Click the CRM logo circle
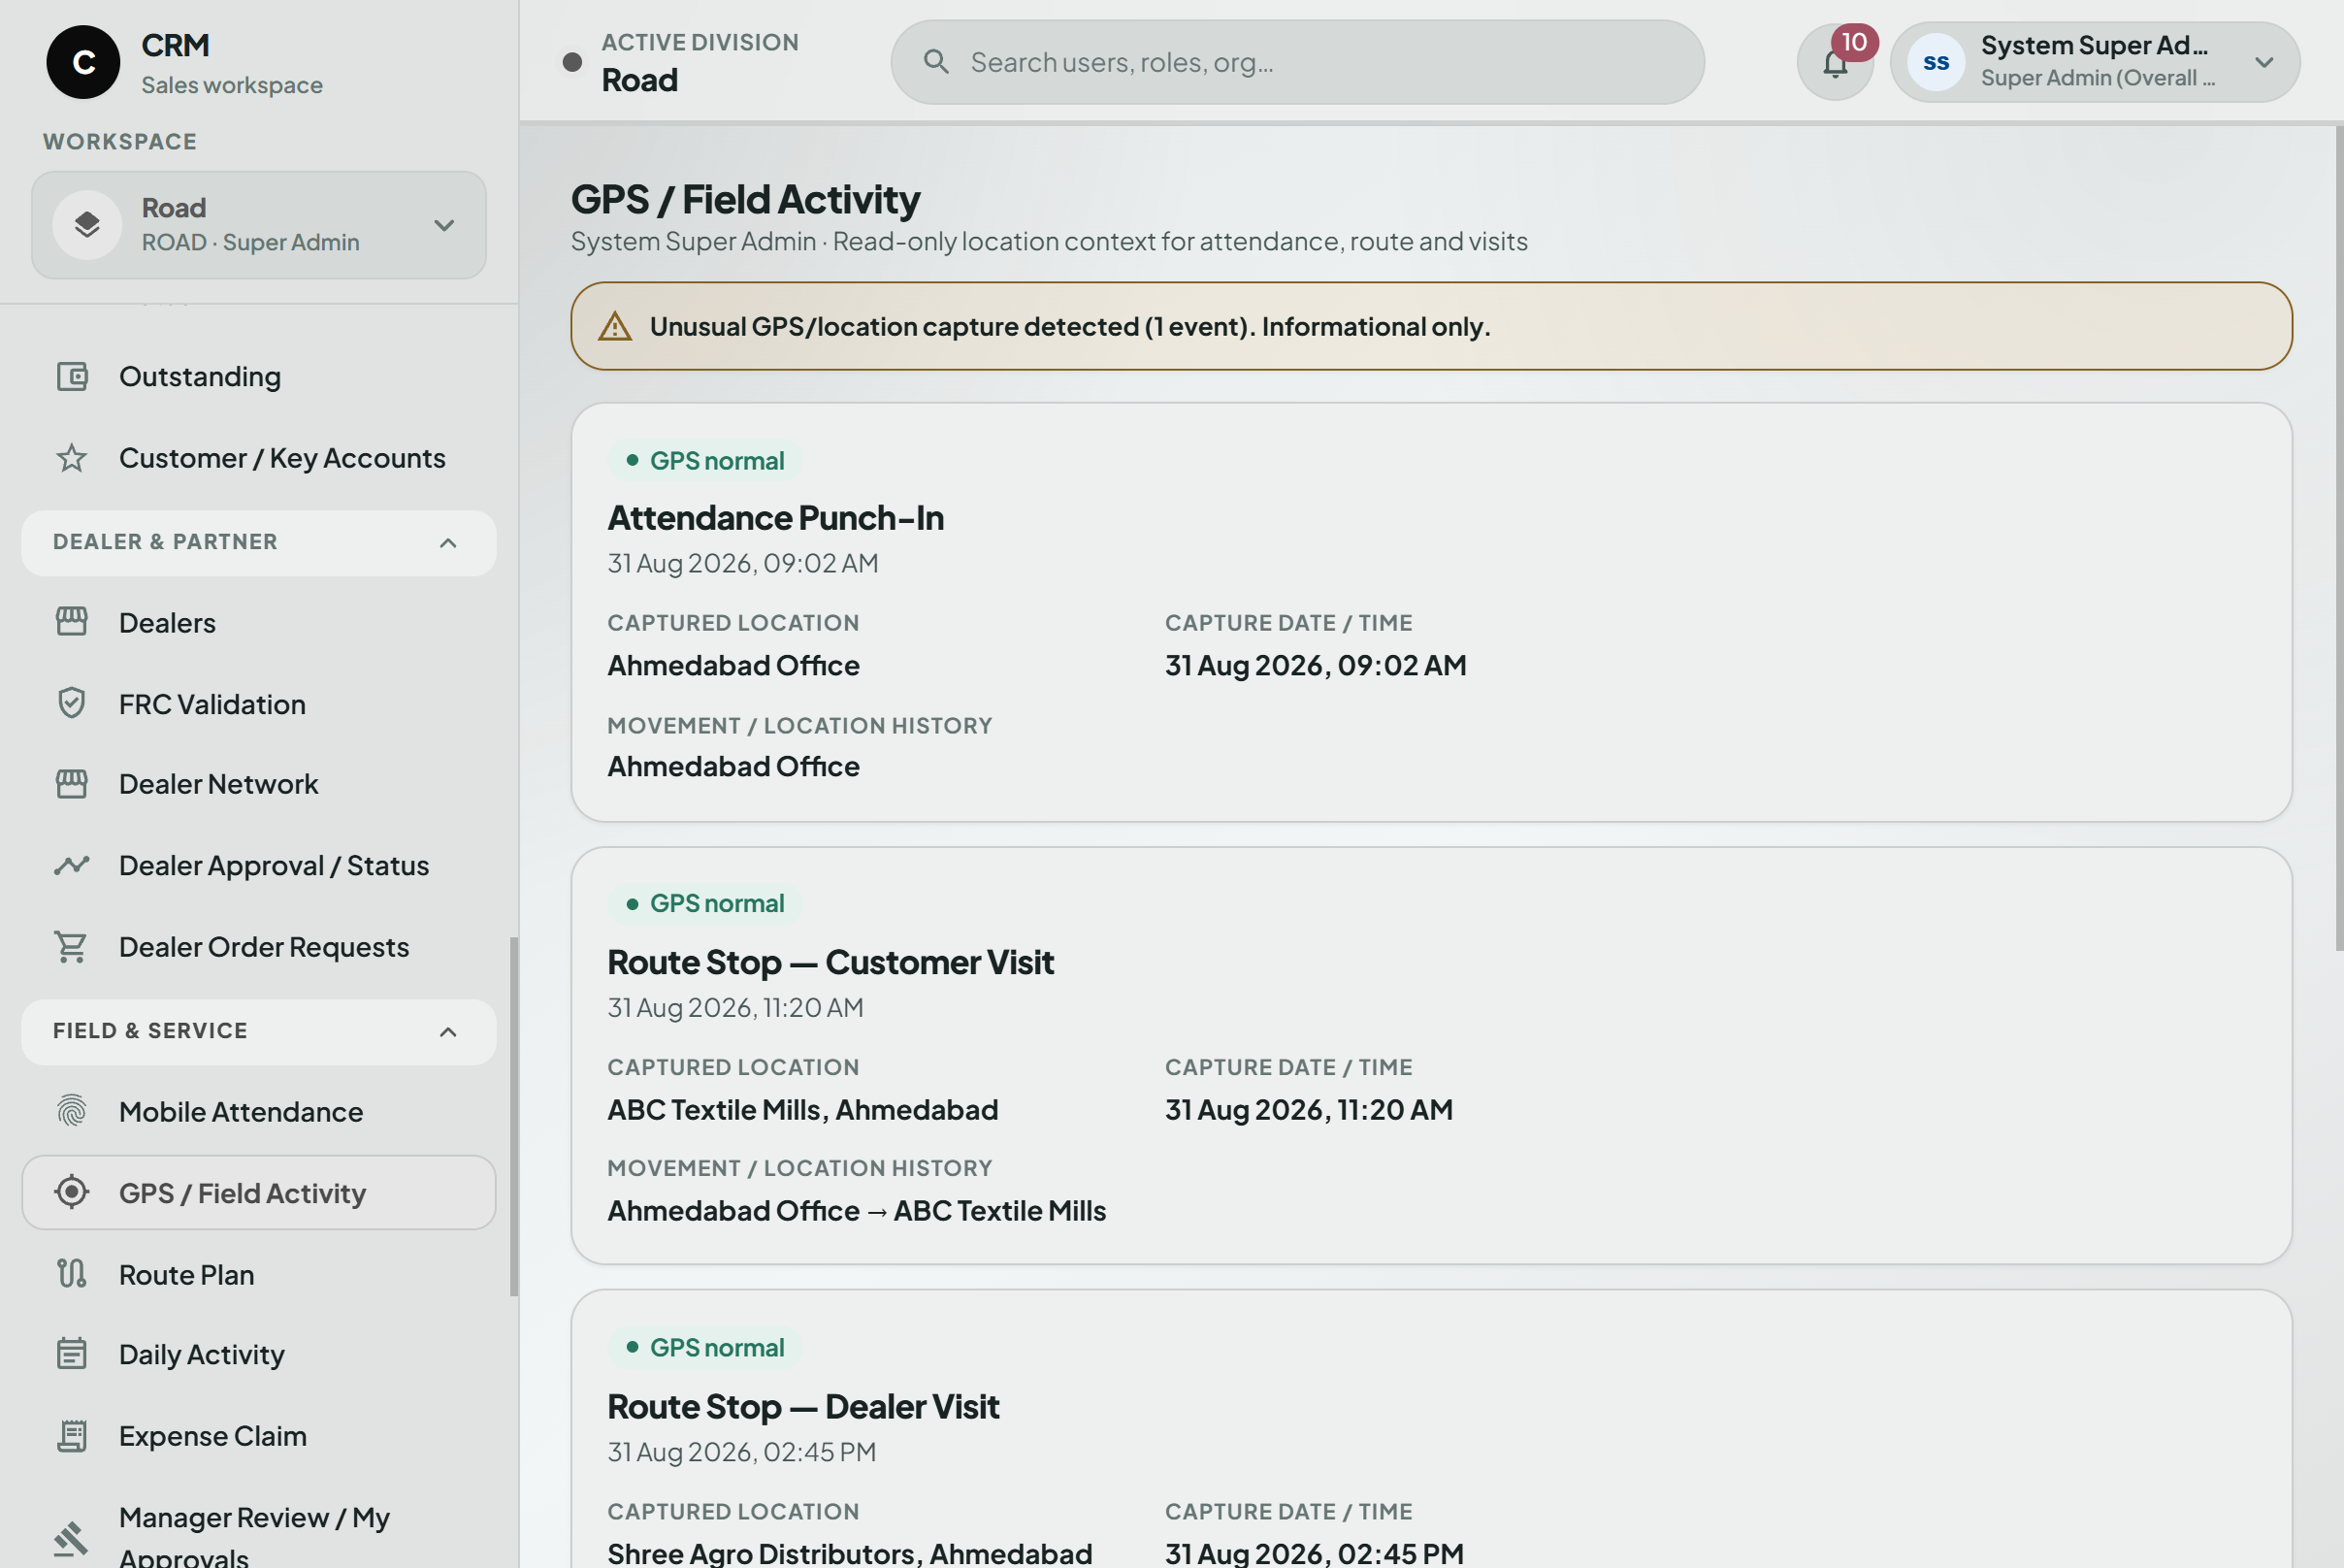 [x=83, y=62]
